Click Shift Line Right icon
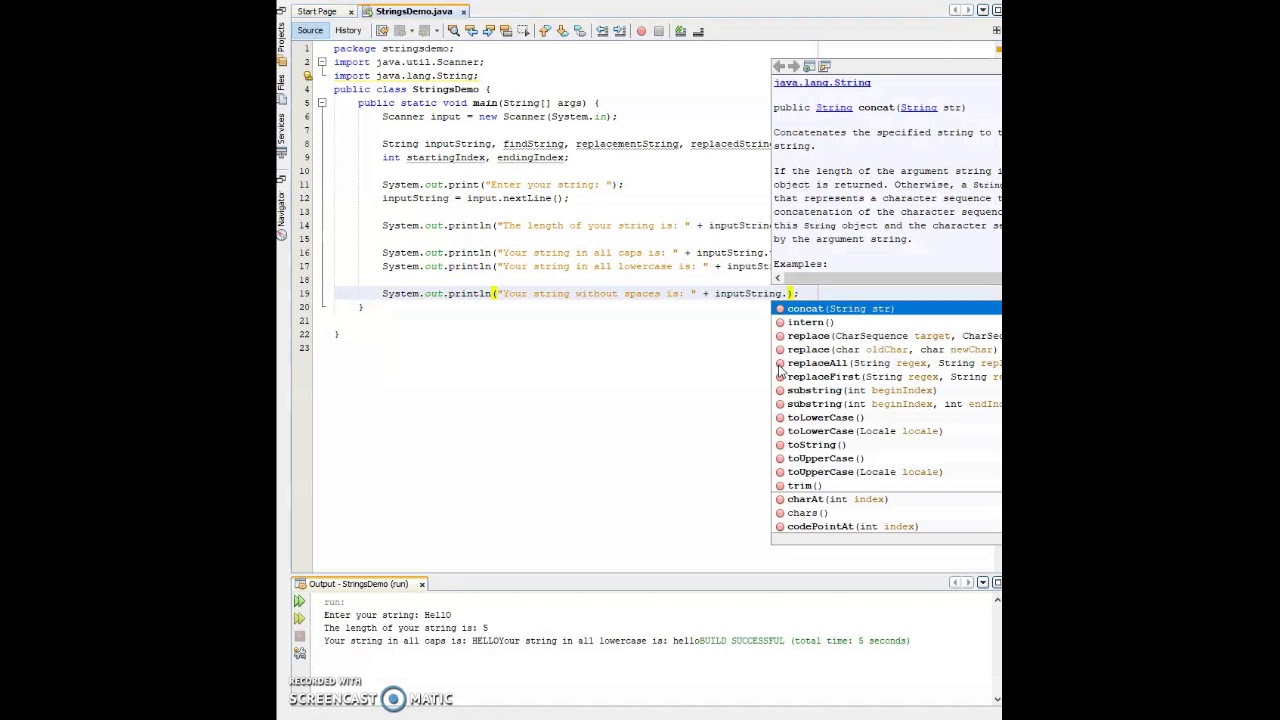Screen dimensions: 1280x720 (619, 31)
